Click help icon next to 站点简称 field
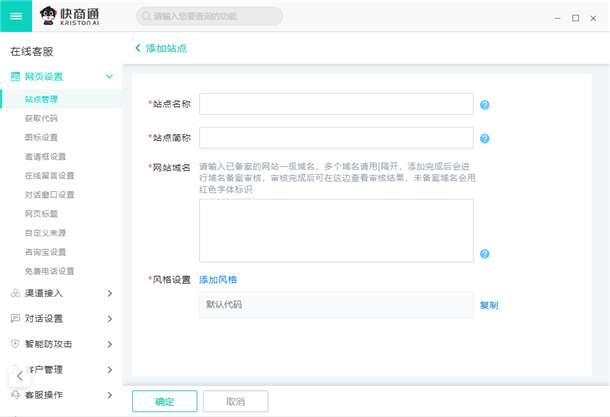 point(484,139)
